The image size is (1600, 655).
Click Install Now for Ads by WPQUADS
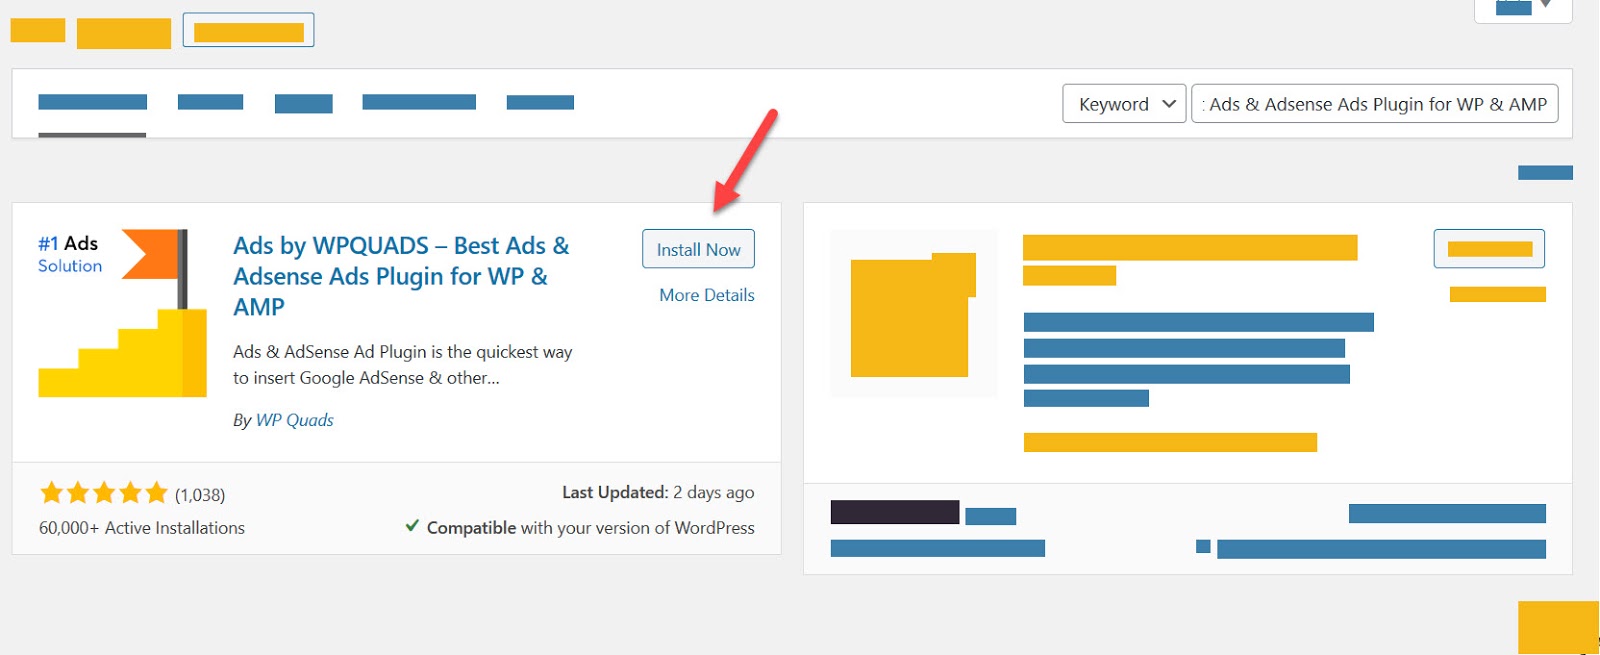[x=698, y=249]
